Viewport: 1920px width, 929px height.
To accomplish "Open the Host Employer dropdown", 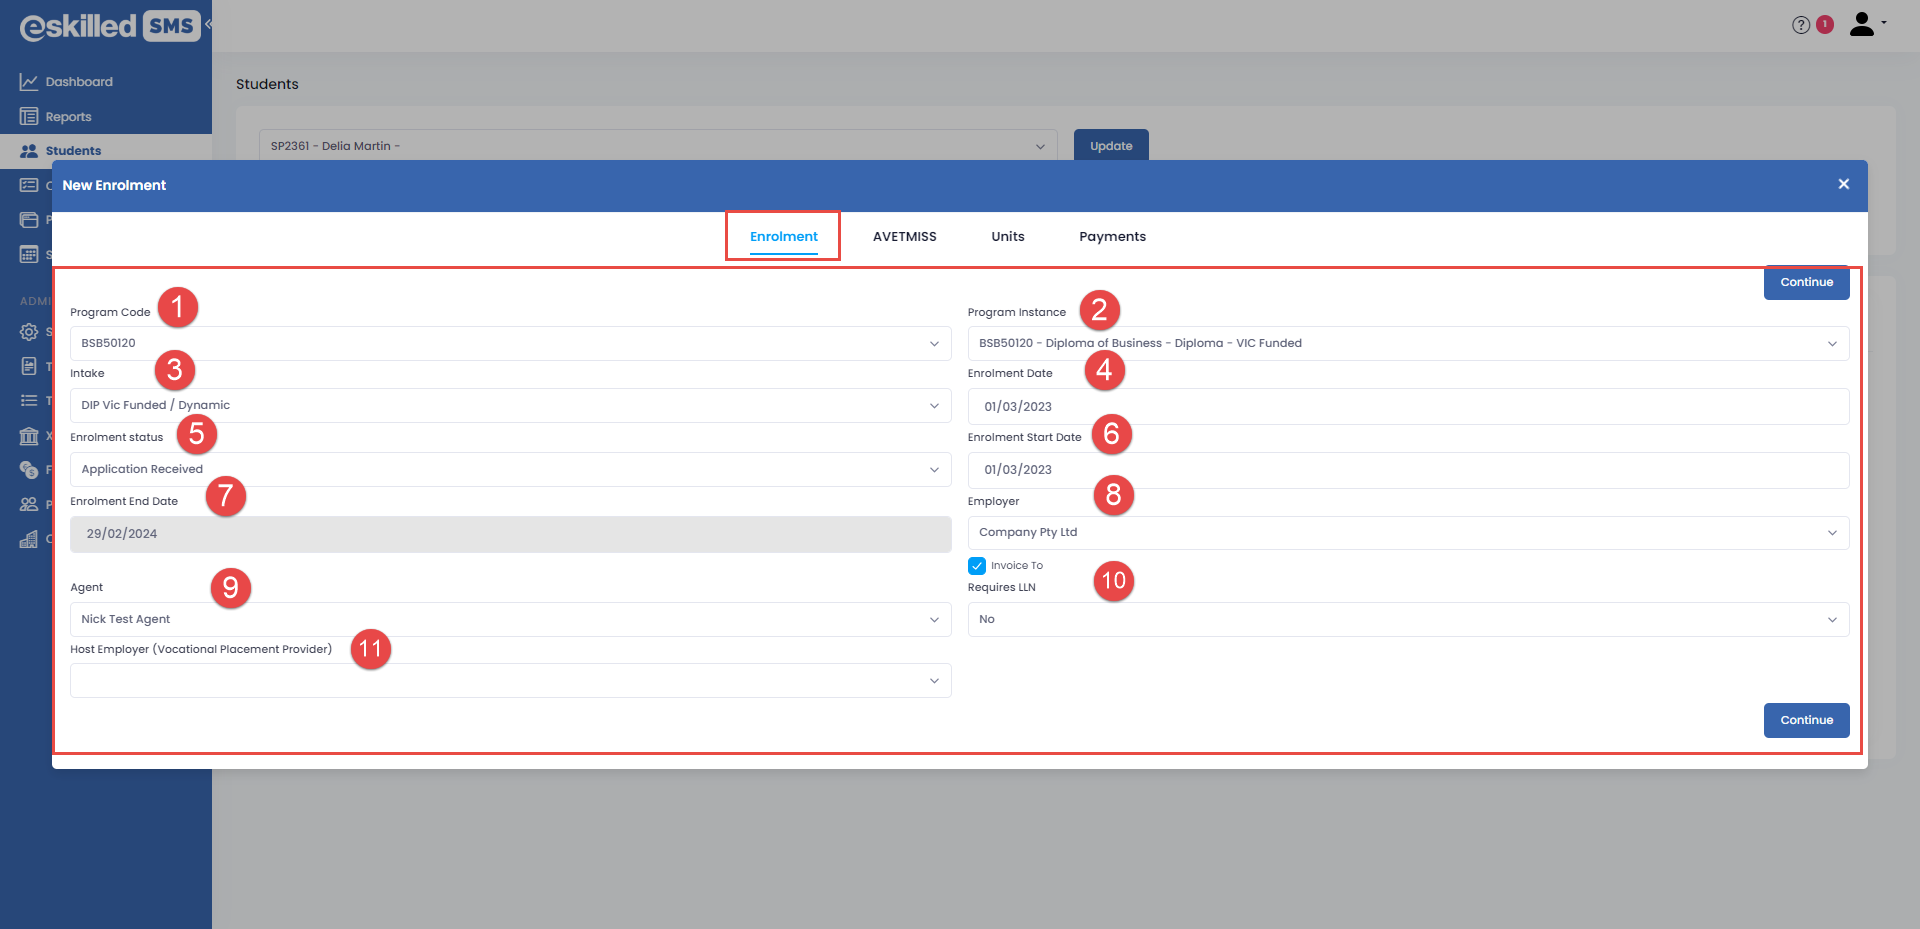I will (x=510, y=681).
